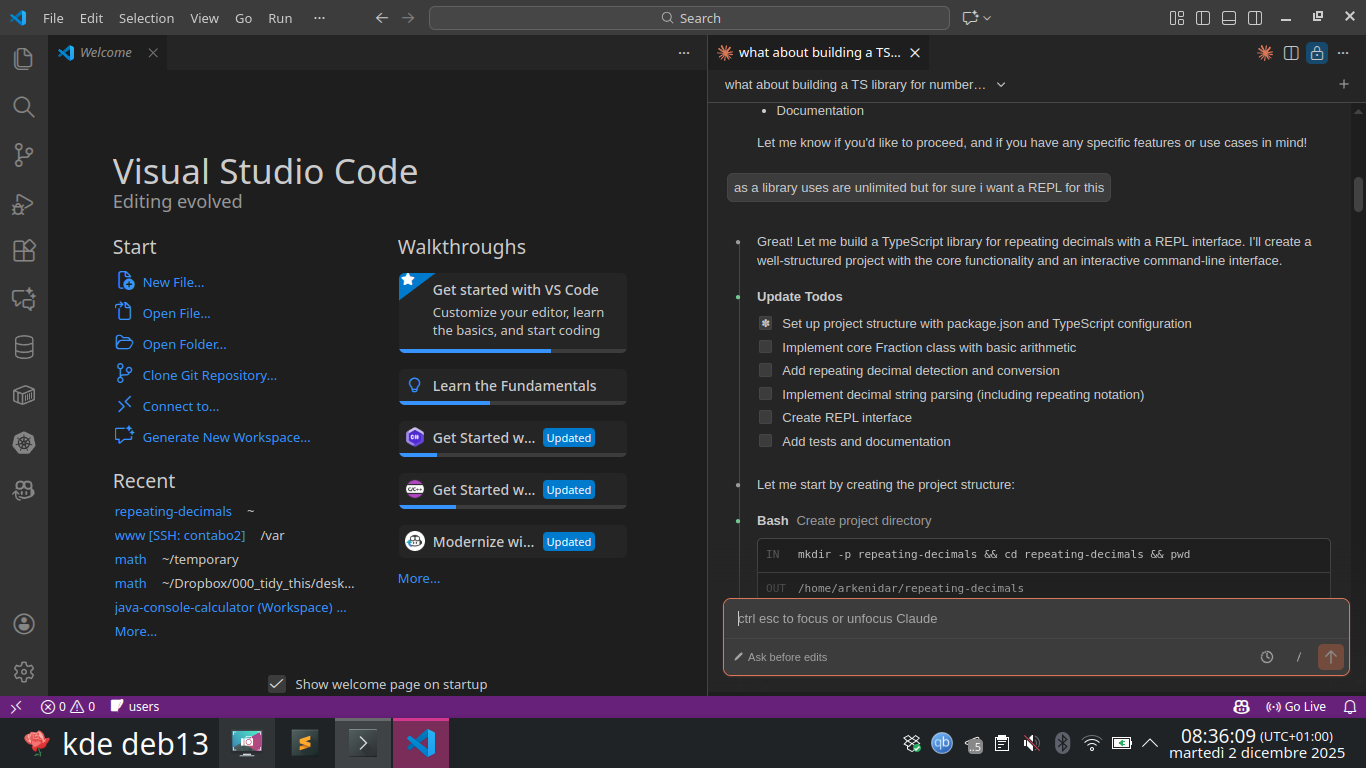Toggle the primary side bar layout icon

tap(1203, 18)
